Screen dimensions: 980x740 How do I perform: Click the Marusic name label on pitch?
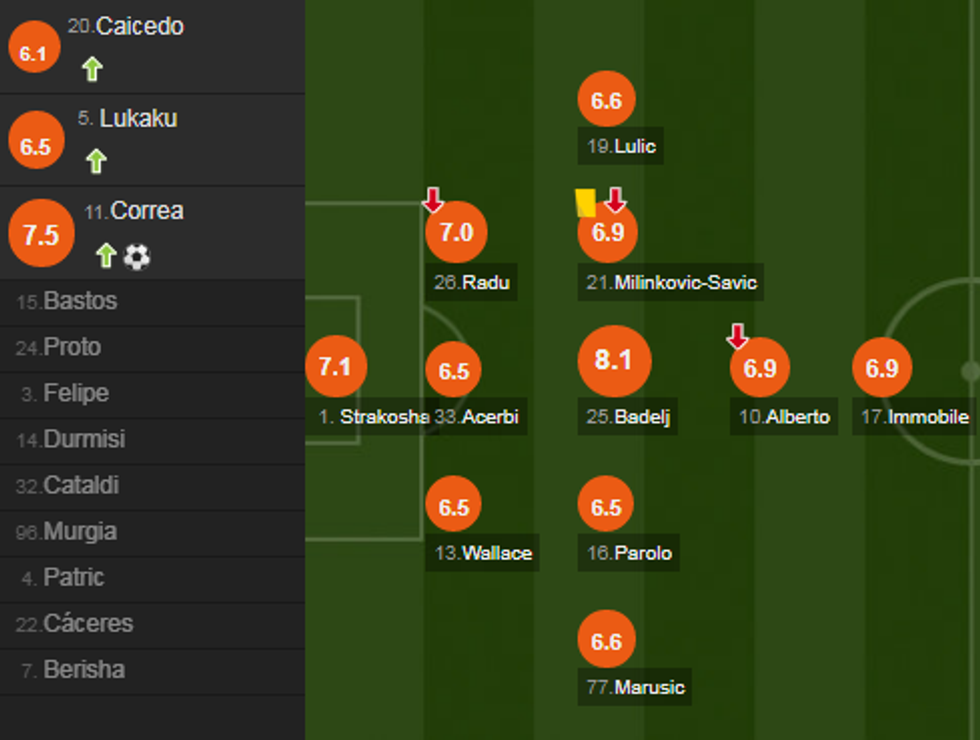(636, 688)
